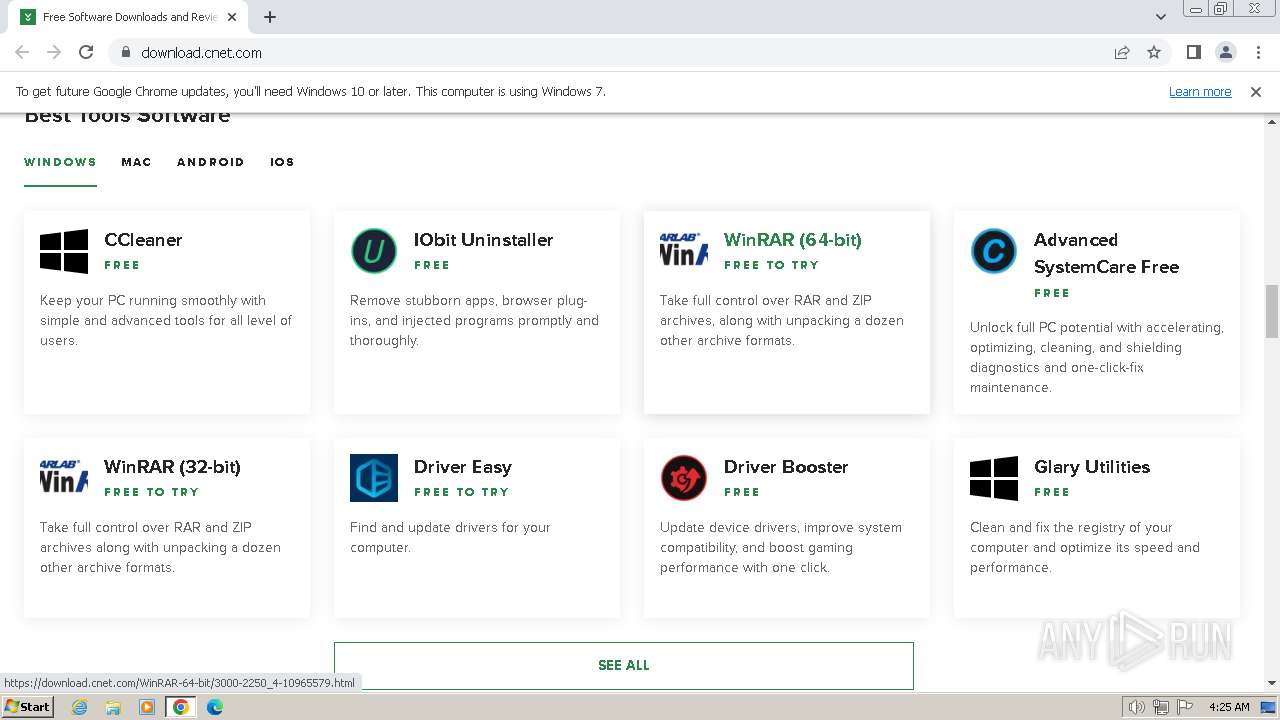Switch to the Android platform tab
This screenshot has height=720, width=1280.
pos(210,162)
